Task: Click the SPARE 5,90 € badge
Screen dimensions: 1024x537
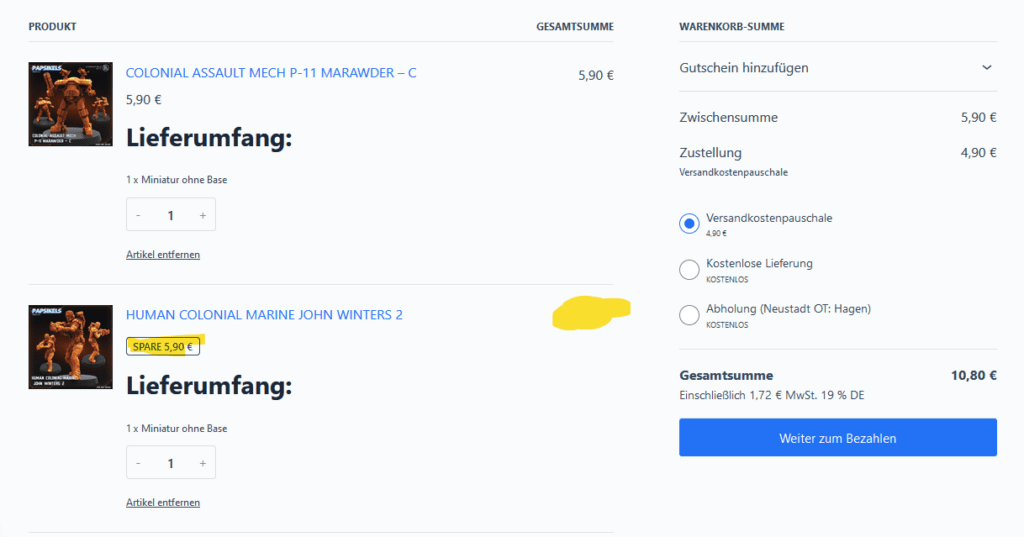Action: point(163,347)
